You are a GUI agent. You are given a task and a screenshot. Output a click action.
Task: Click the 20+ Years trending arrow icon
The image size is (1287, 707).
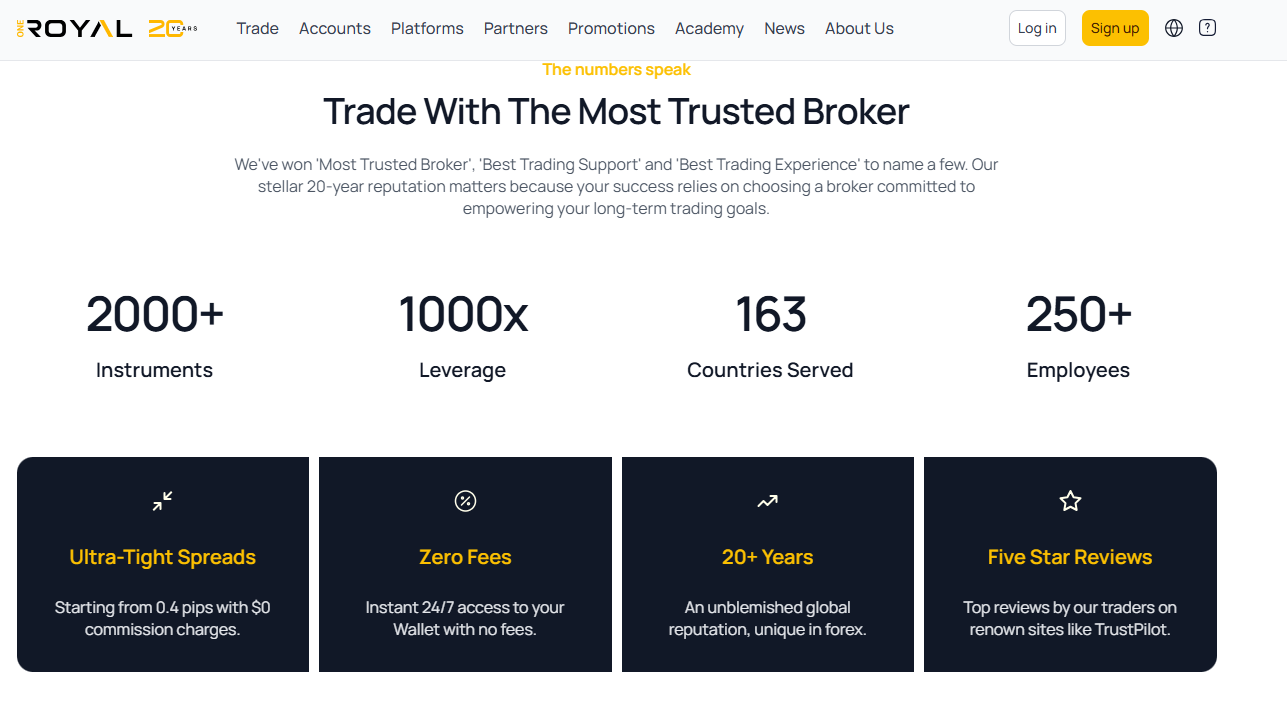[x=767, y=501]
